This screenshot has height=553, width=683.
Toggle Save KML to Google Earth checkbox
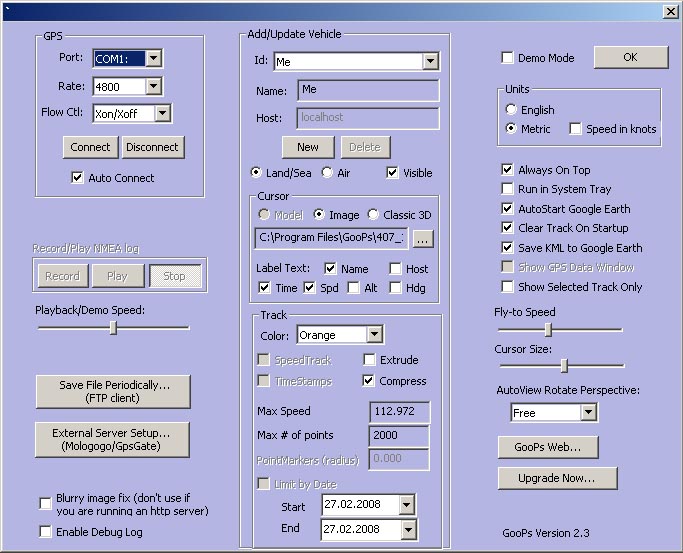[x=507, y=247]
